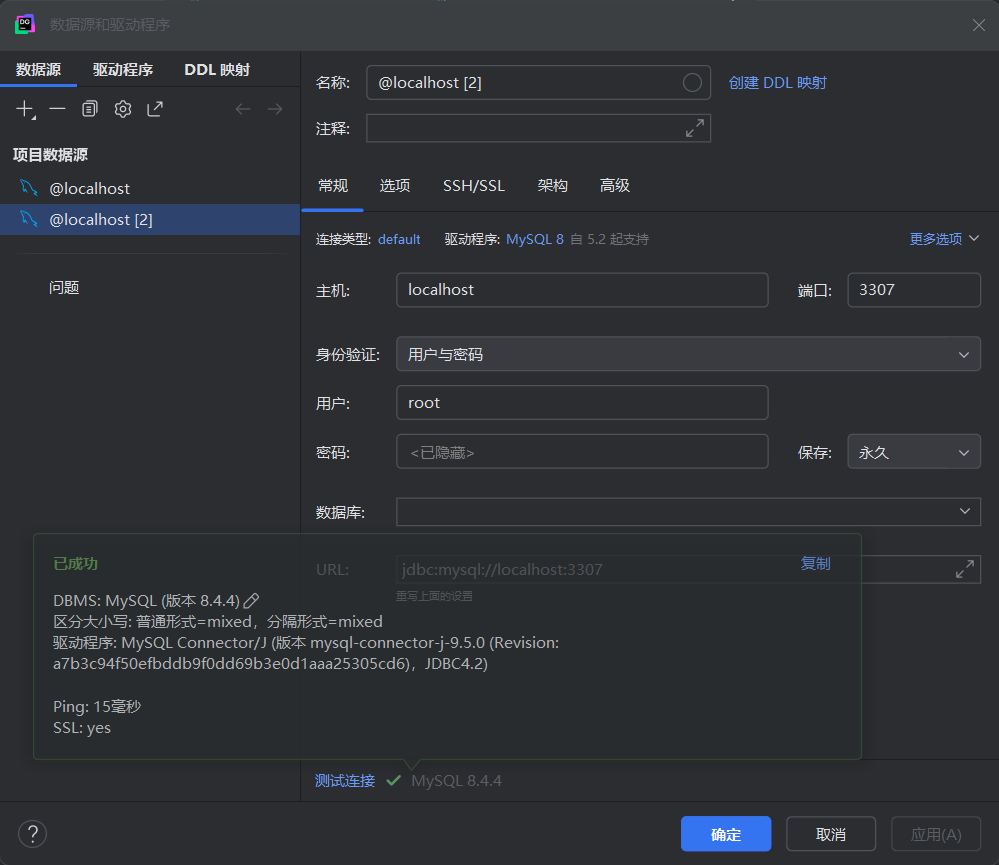Focus the 主机 localhost field

[582, 290]
